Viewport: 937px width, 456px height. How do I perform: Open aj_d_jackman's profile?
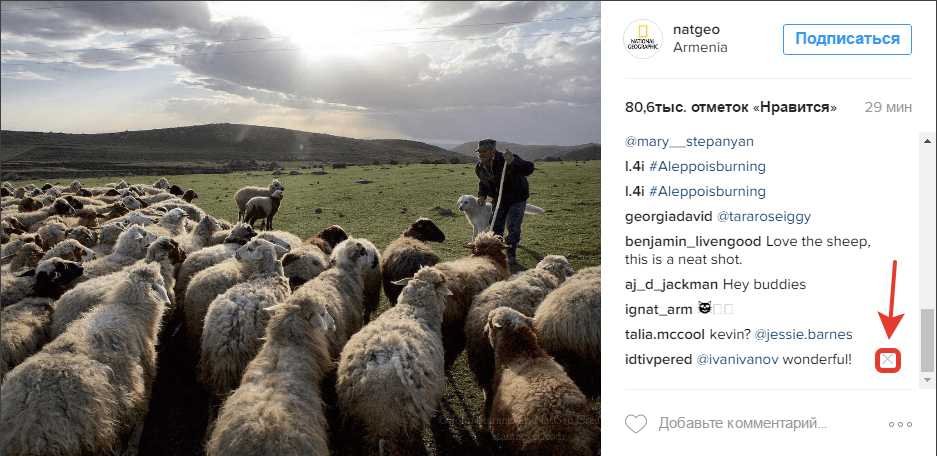point(671,284)
